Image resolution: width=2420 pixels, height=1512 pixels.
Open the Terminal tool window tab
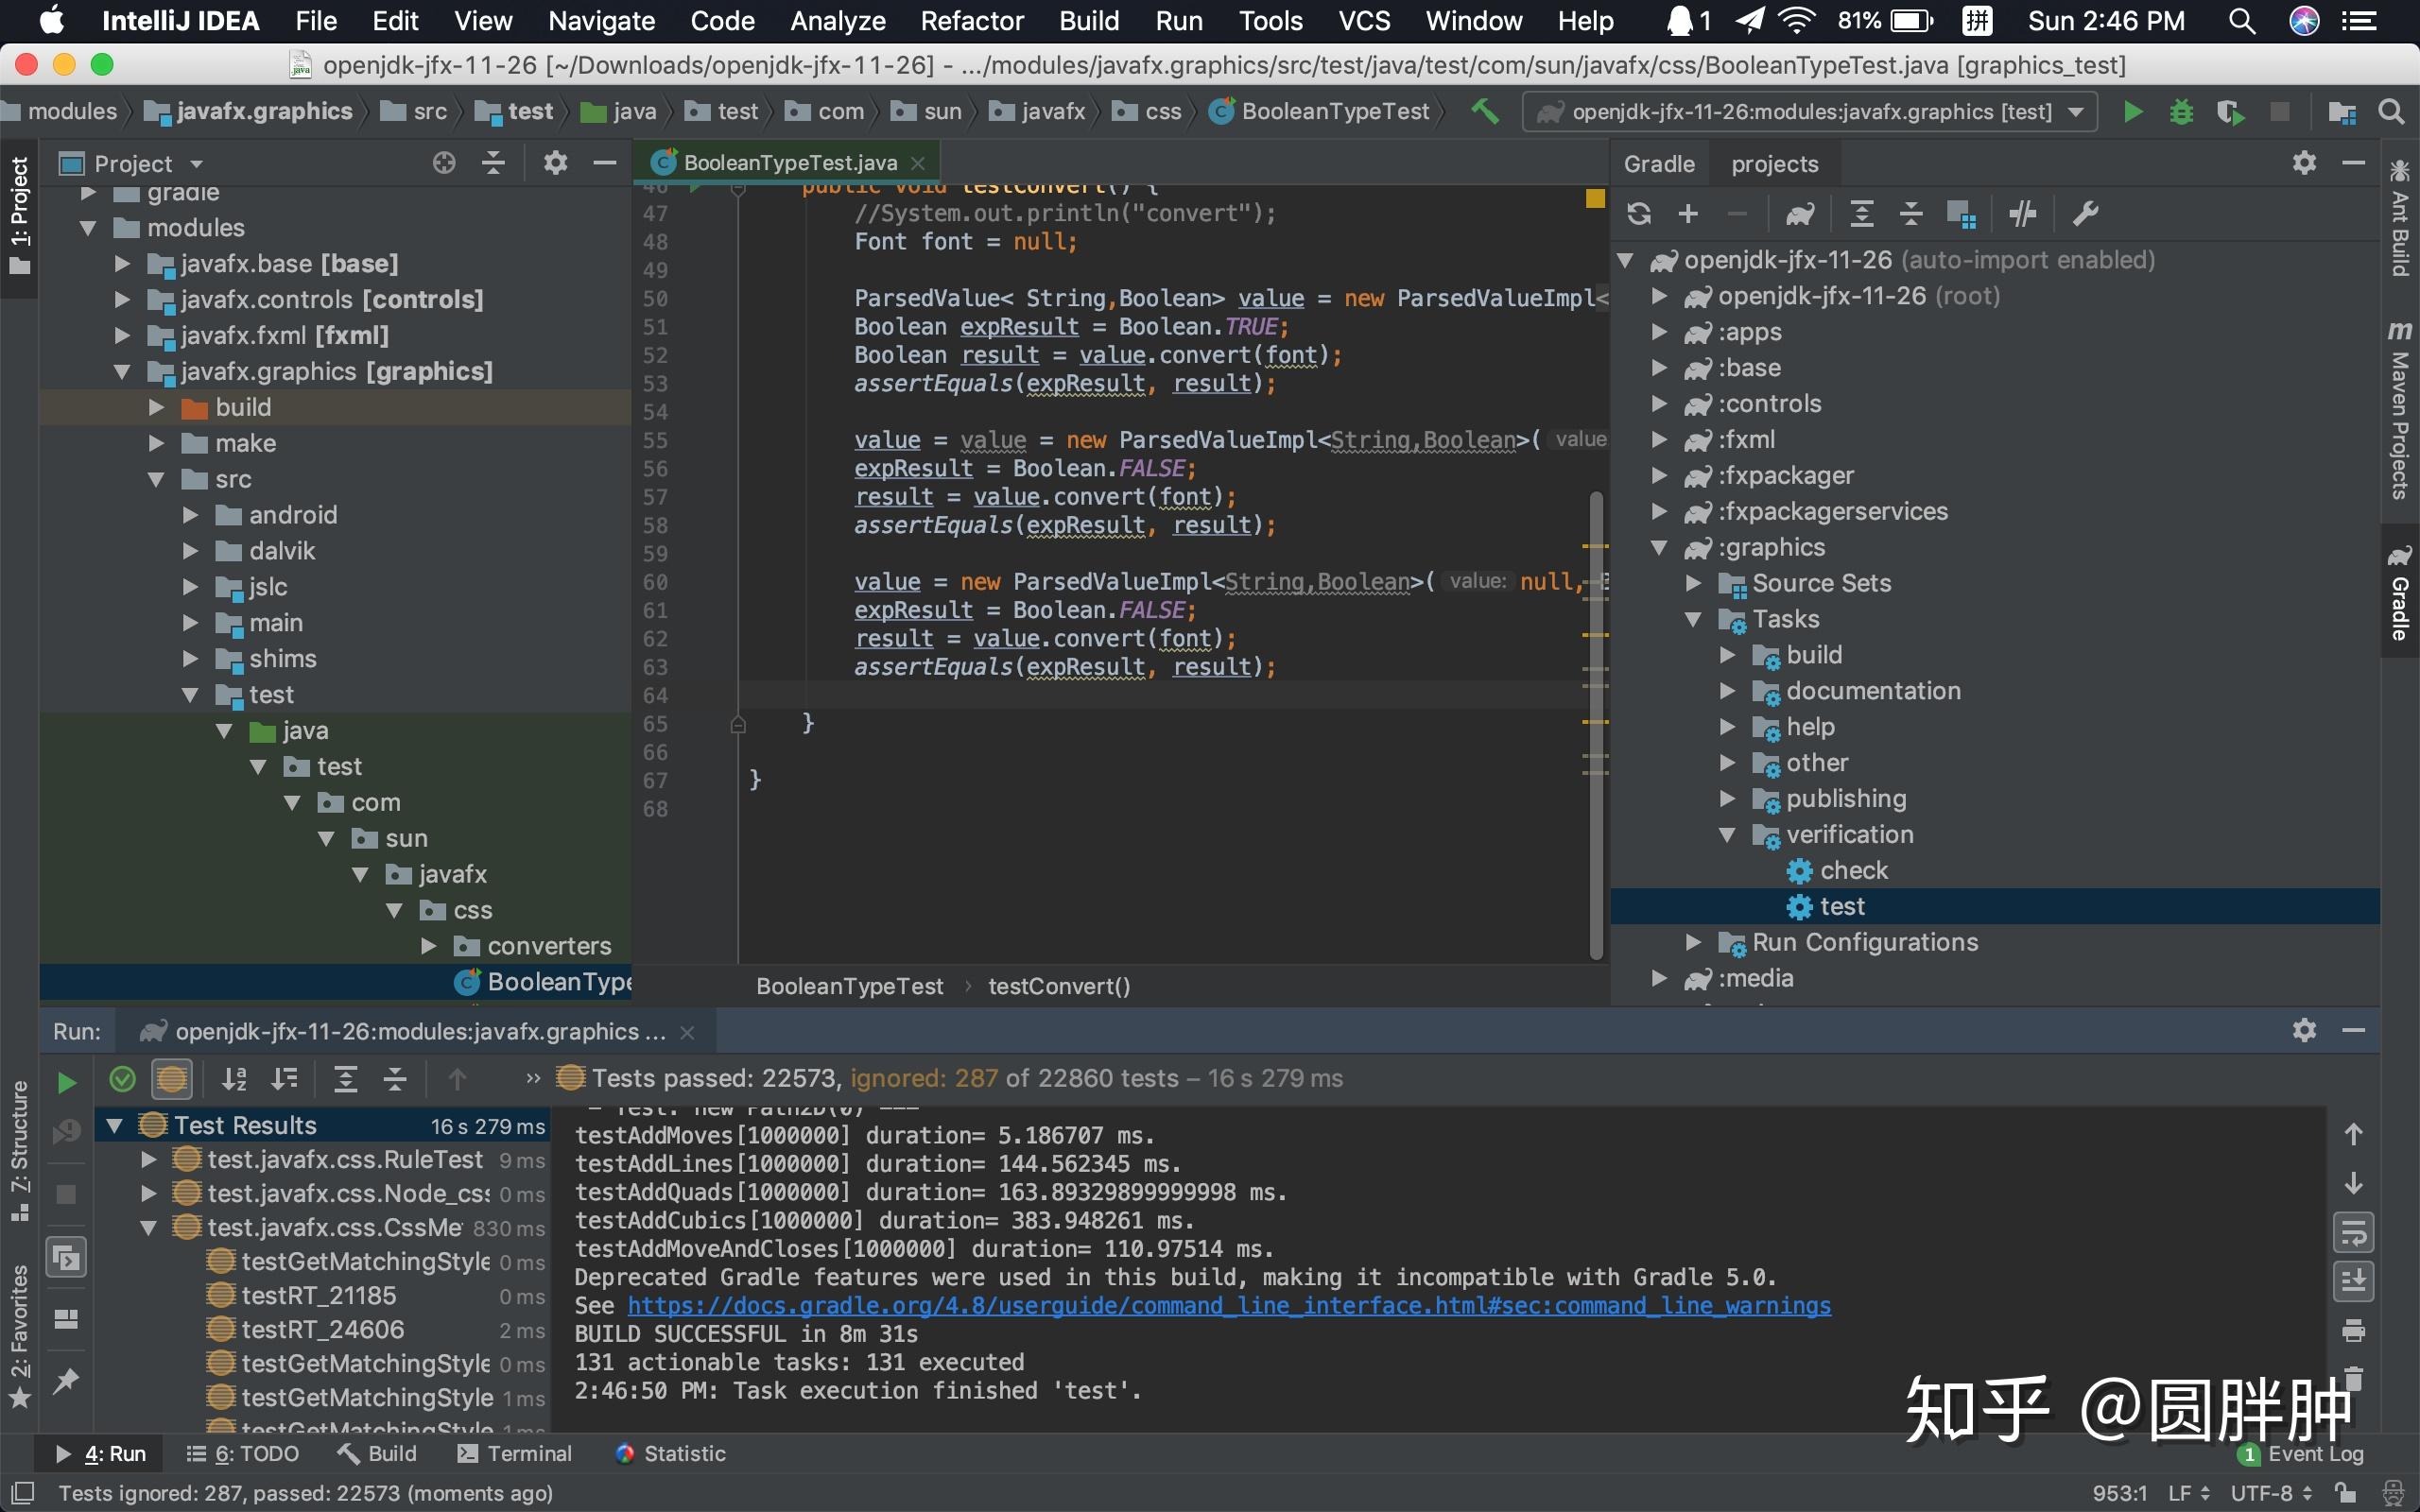(515, 1454)
